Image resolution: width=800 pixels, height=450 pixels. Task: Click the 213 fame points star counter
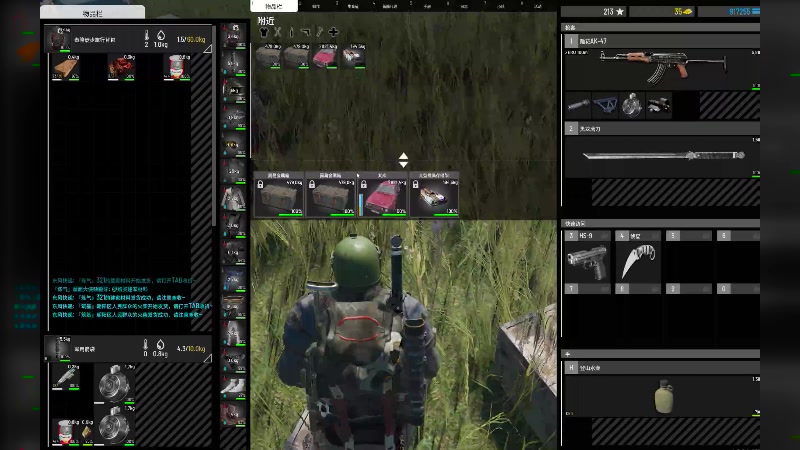tap(593, 11)
